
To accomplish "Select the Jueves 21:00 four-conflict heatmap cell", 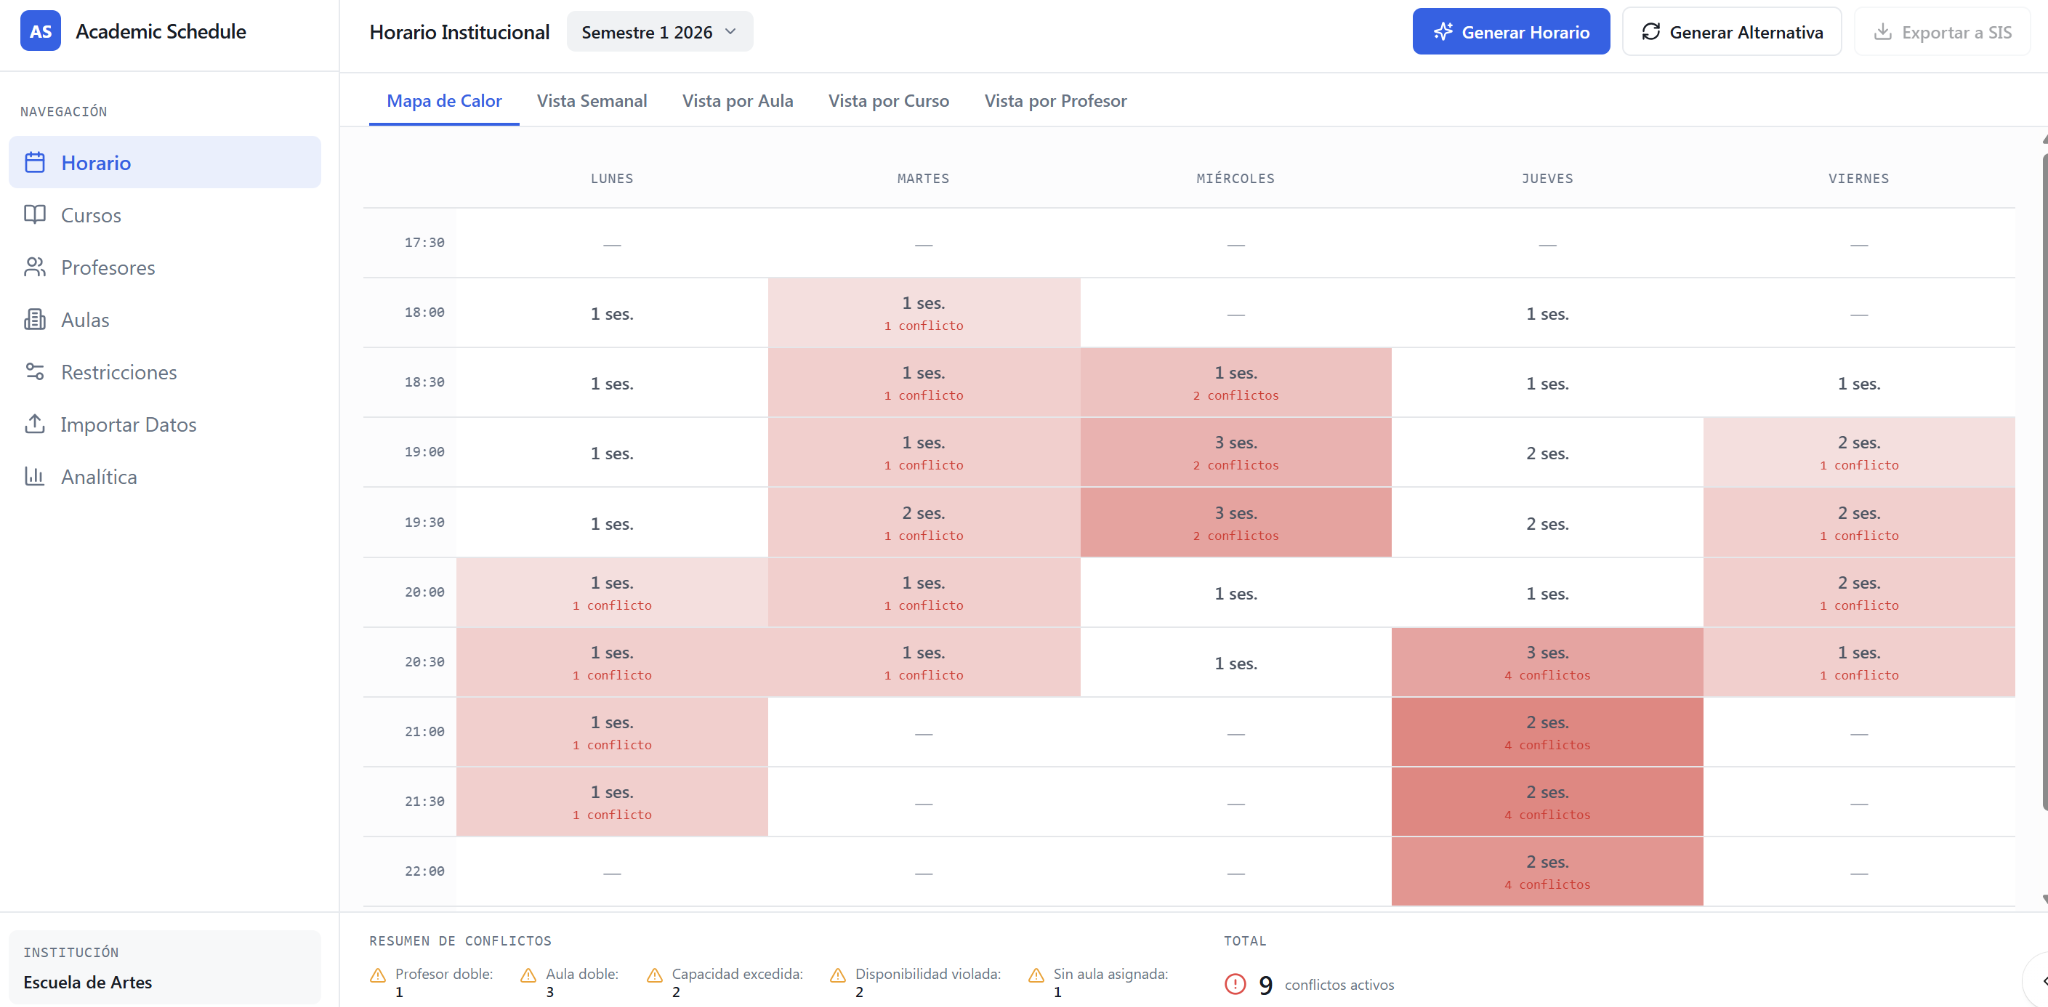I will [x=1547, y=732].
